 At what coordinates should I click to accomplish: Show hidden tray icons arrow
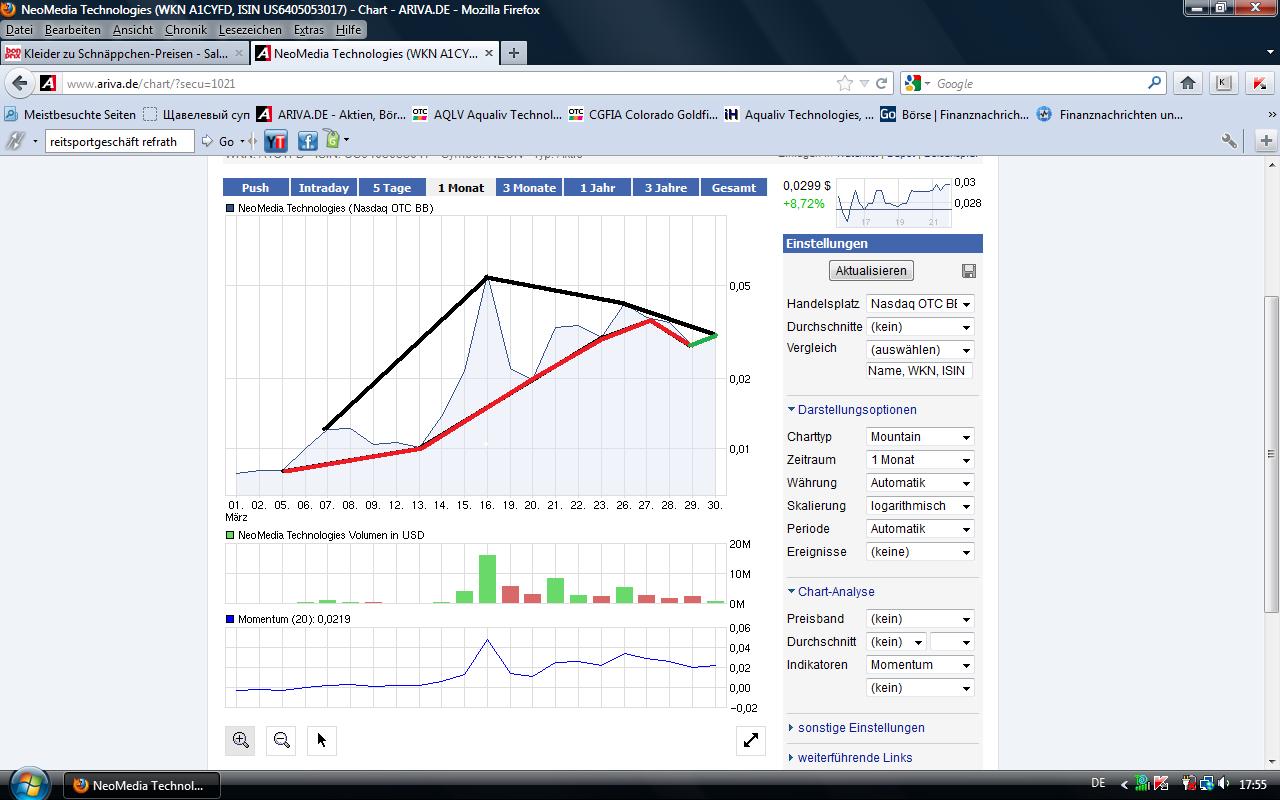tap(1125, 785)
